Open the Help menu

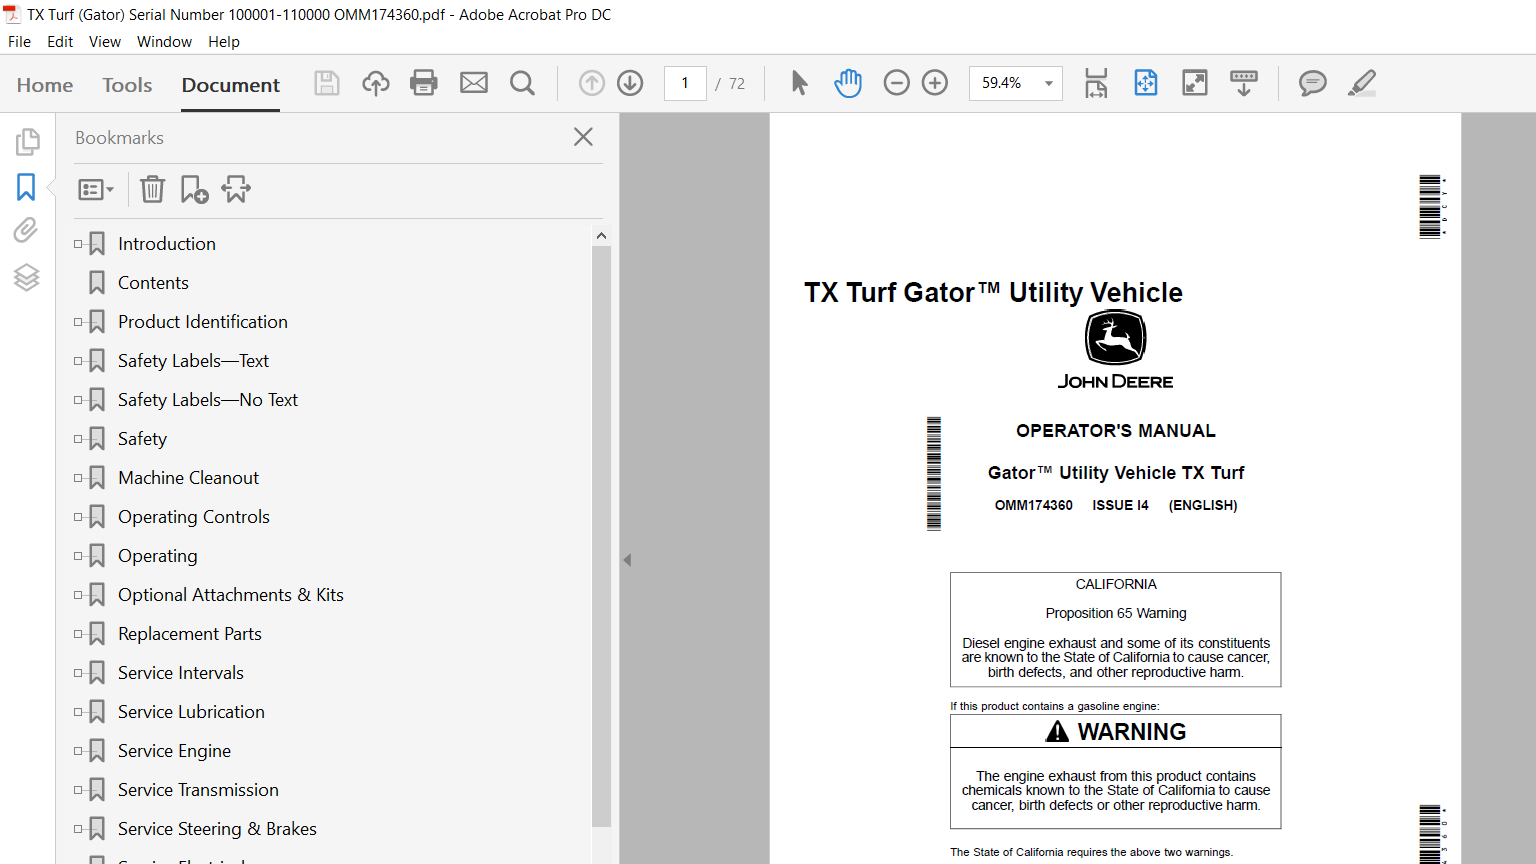(x=224, y=42)
